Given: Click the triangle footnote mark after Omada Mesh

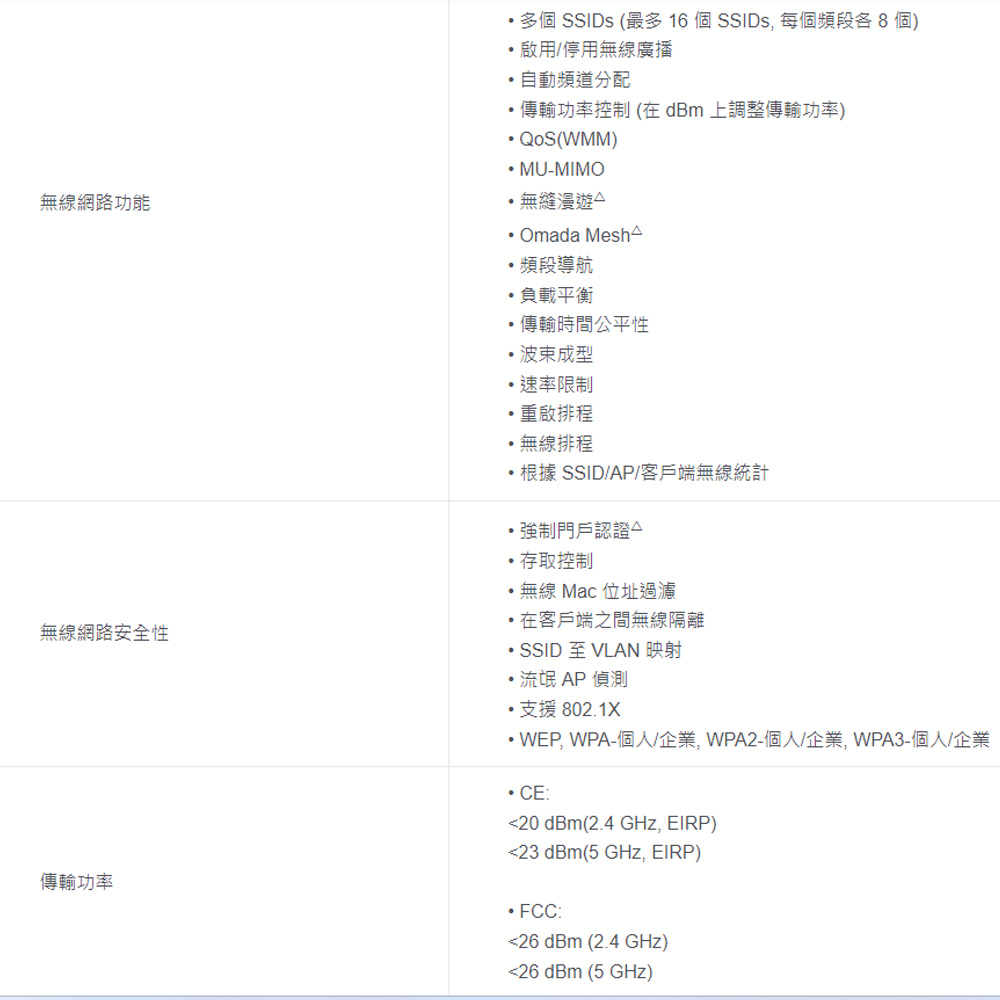Looking at the screenshot, I should [637, 231].
